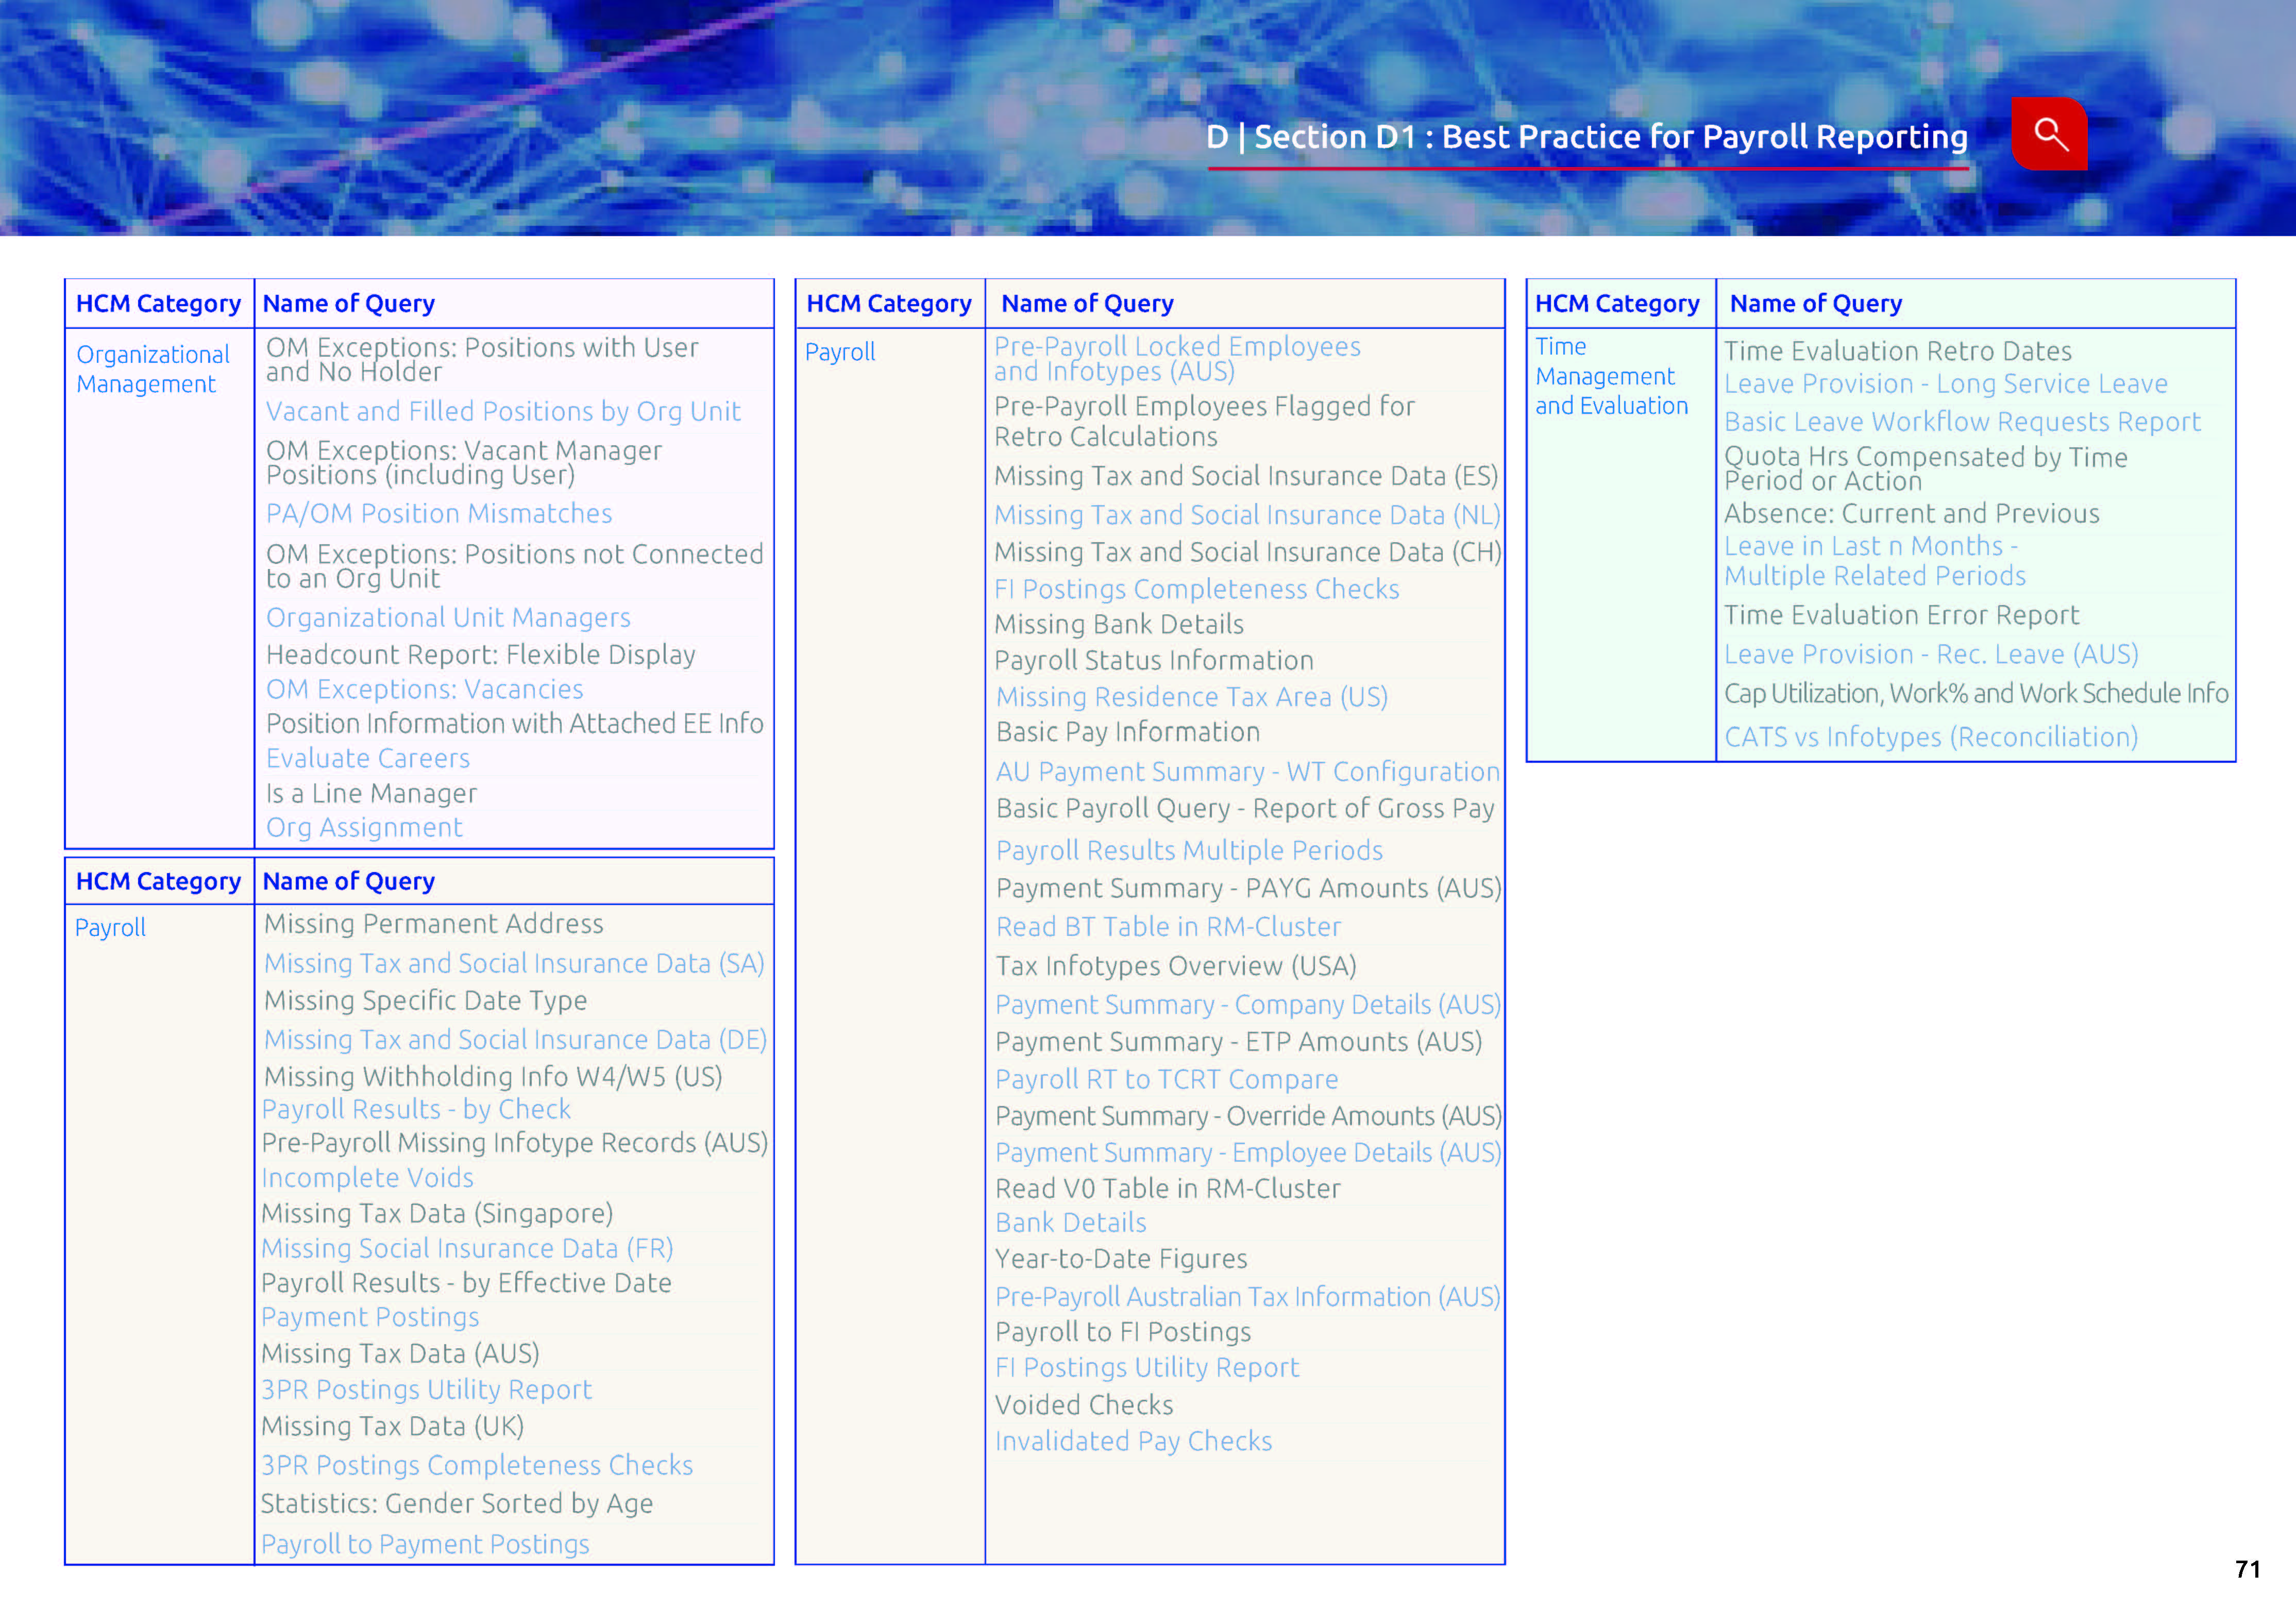Image resolution: width=2296 pixels, height=1624 pixels.
Task: Click 'Payroll Status Information' entry
Action: (x=1154, y=660)
